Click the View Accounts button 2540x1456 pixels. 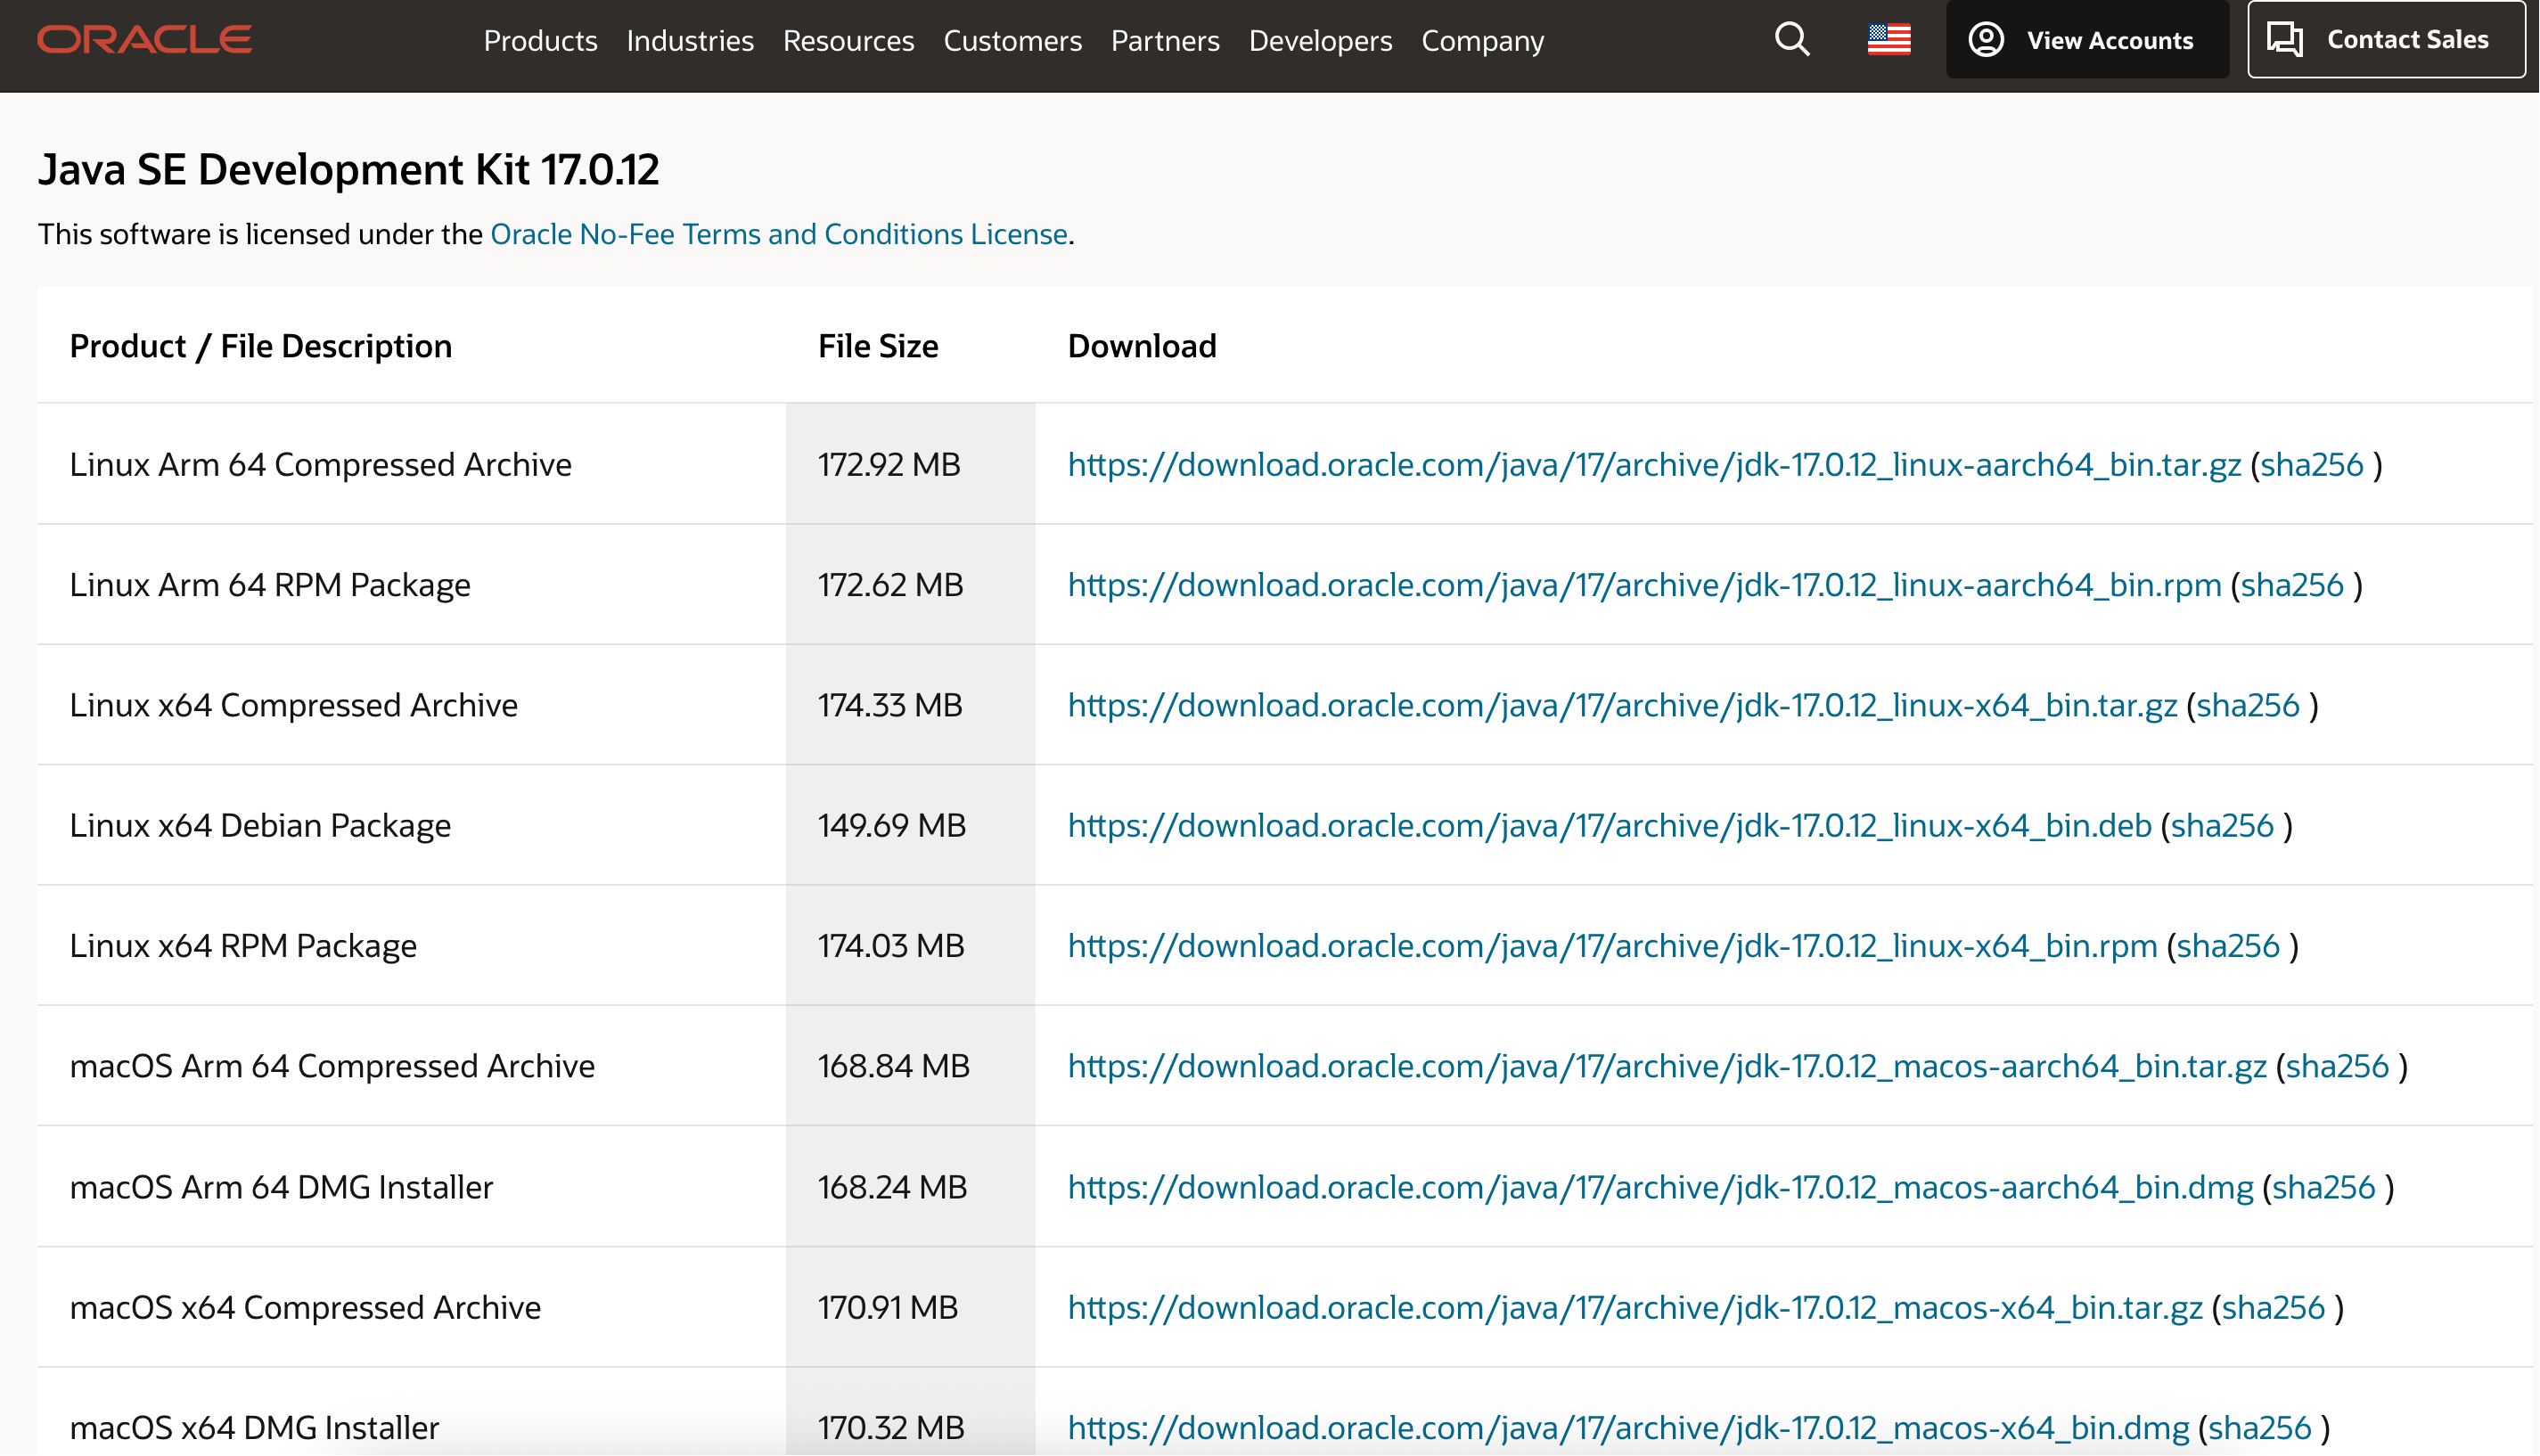[2087, 39]
